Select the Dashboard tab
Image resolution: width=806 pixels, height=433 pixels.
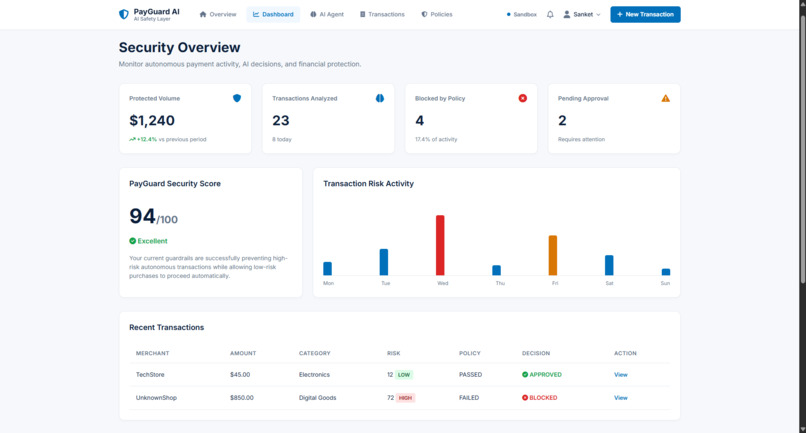click(x=273, y=14)
